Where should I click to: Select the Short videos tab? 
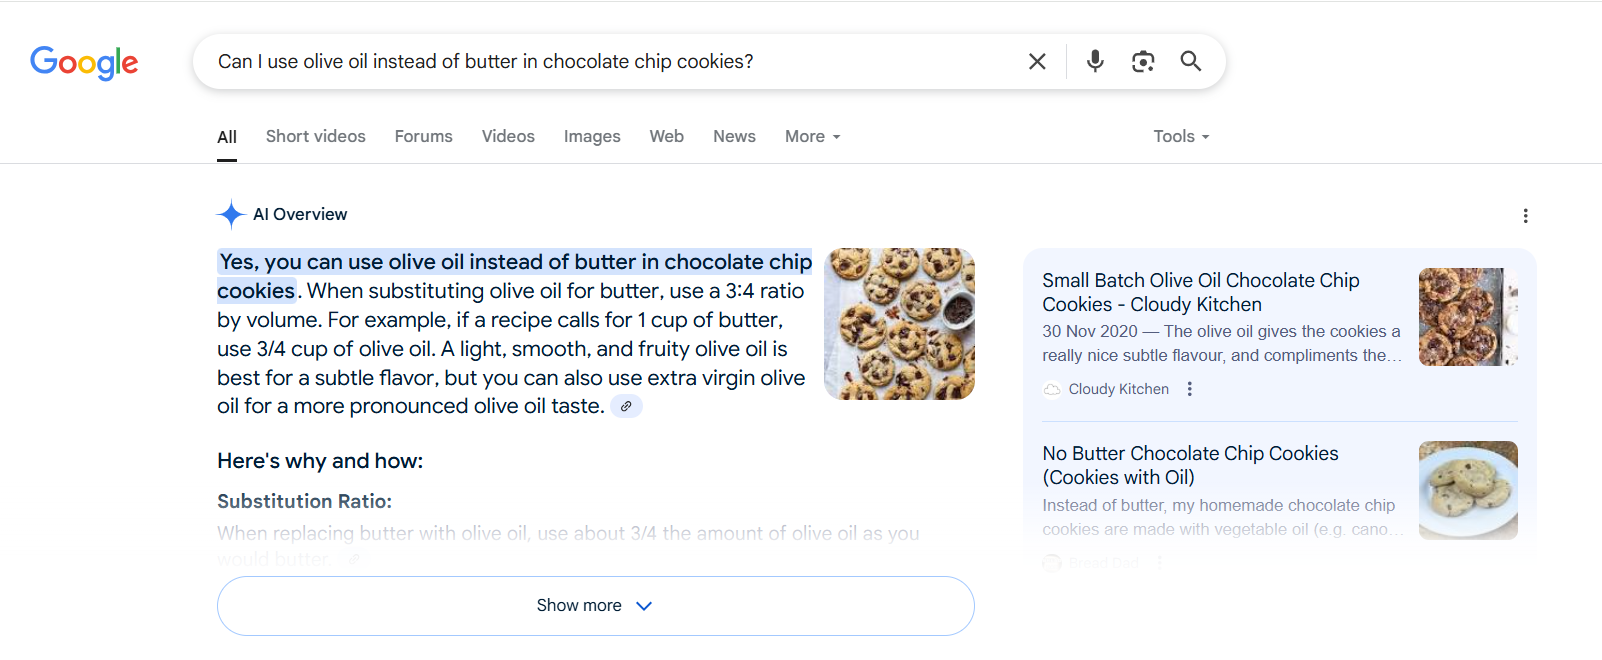coord(315,136)
